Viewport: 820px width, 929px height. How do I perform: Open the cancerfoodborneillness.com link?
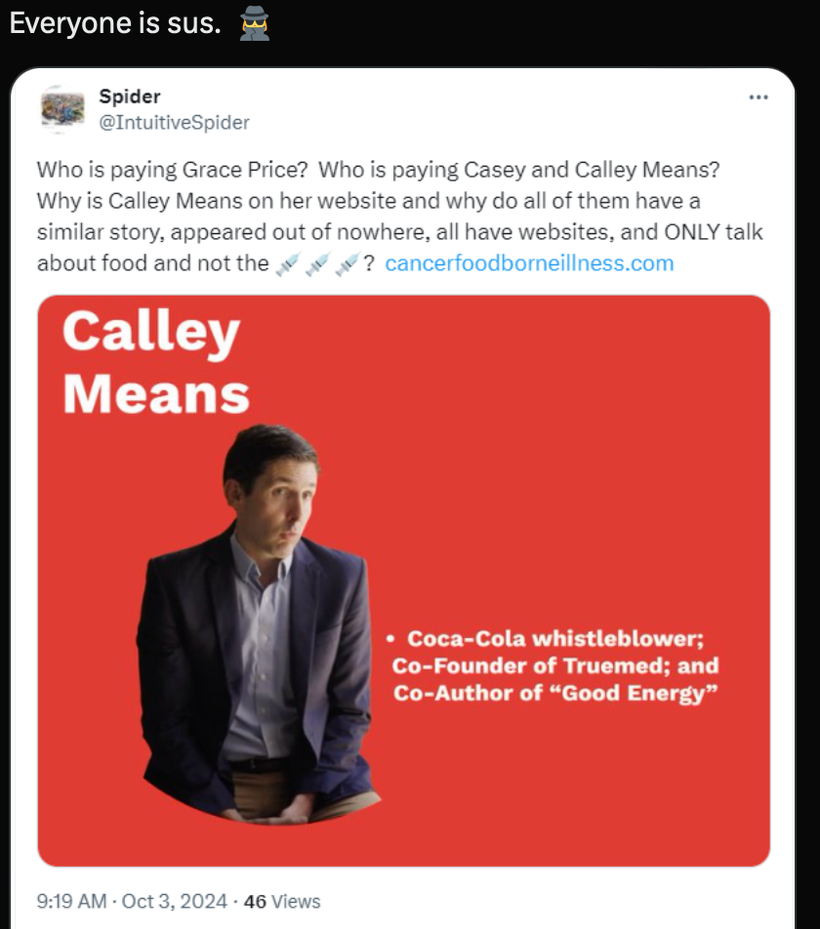(529, 264)
